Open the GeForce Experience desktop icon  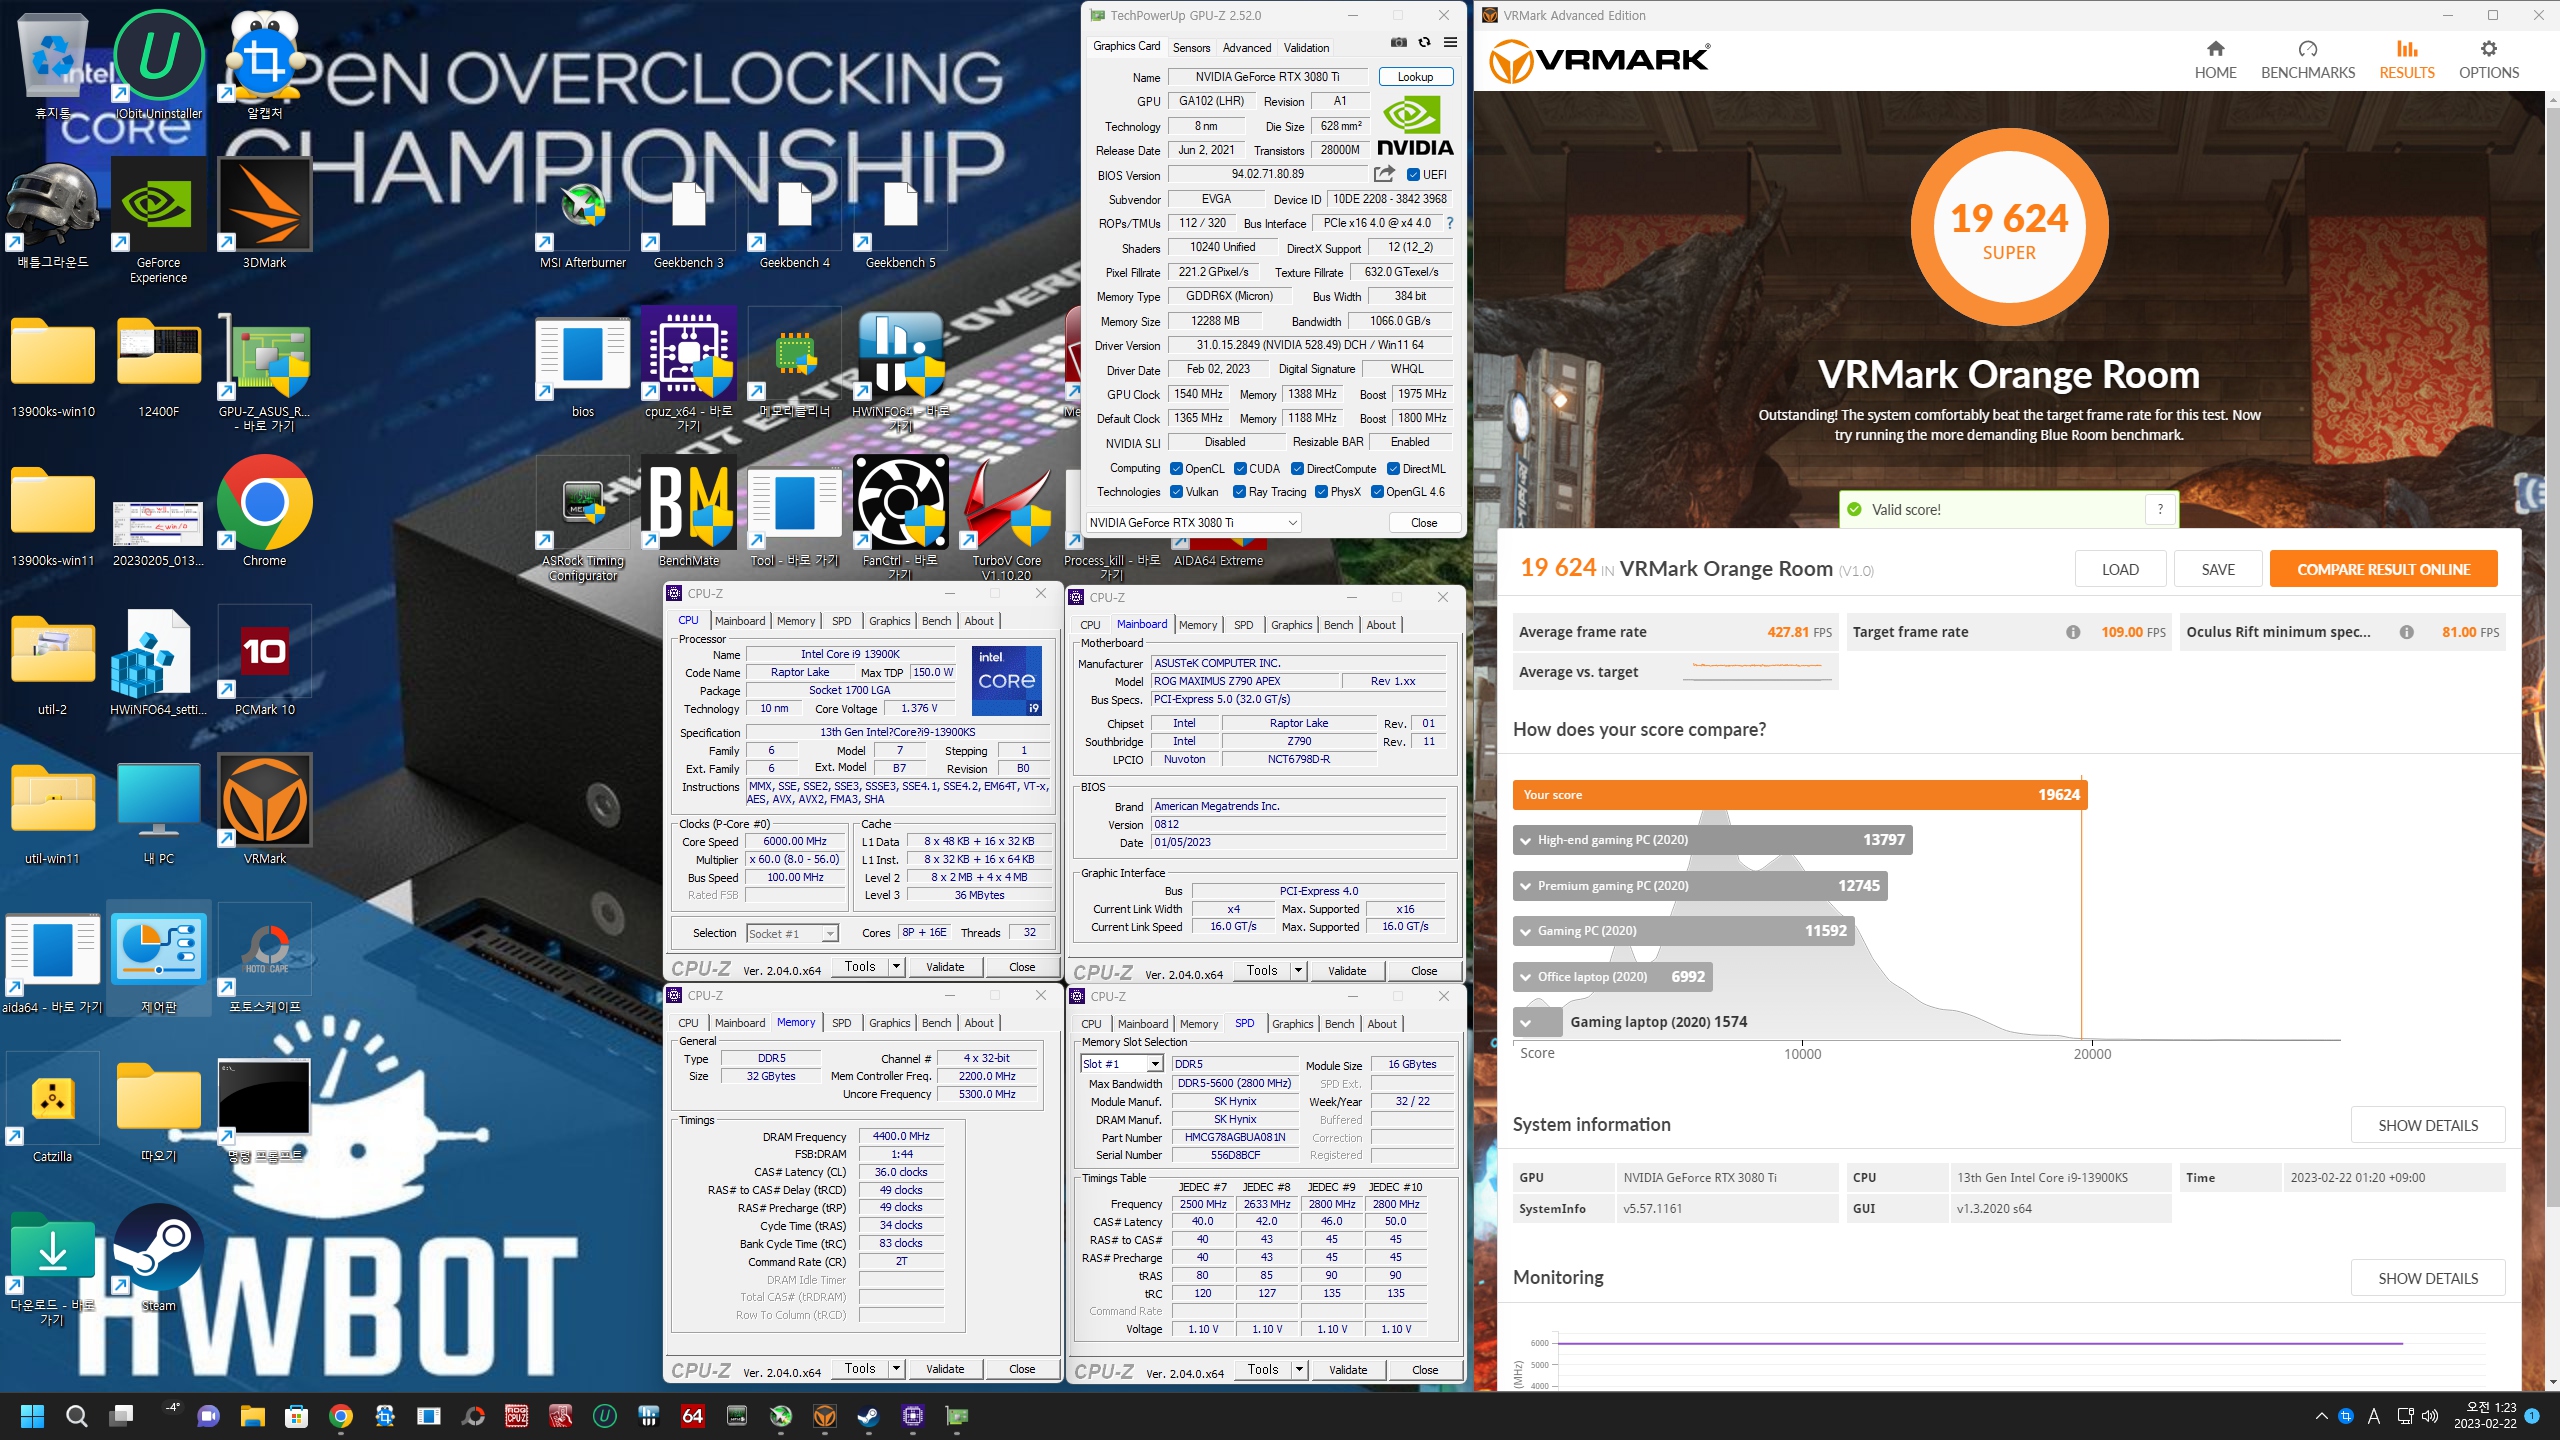click(x=158, y=220)
